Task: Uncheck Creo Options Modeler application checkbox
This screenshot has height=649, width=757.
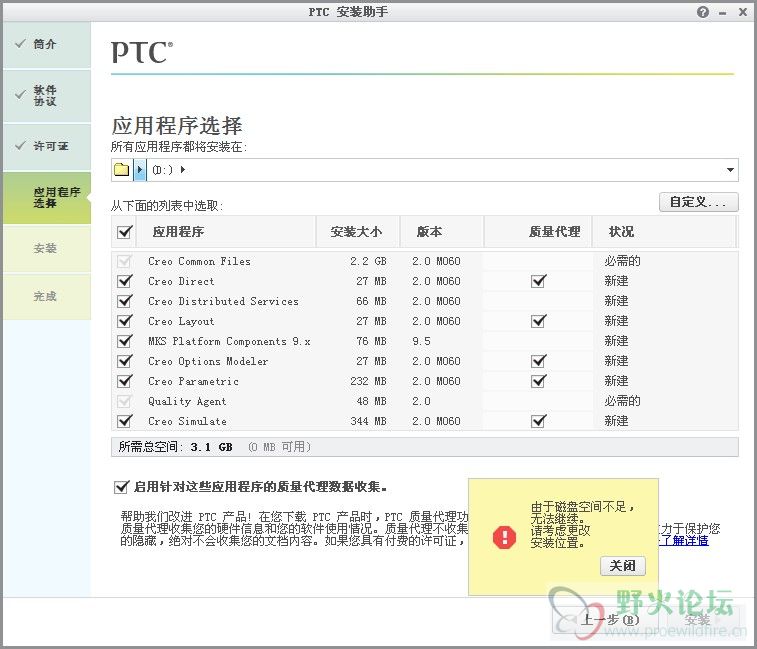Action: [x=125, y=361]
